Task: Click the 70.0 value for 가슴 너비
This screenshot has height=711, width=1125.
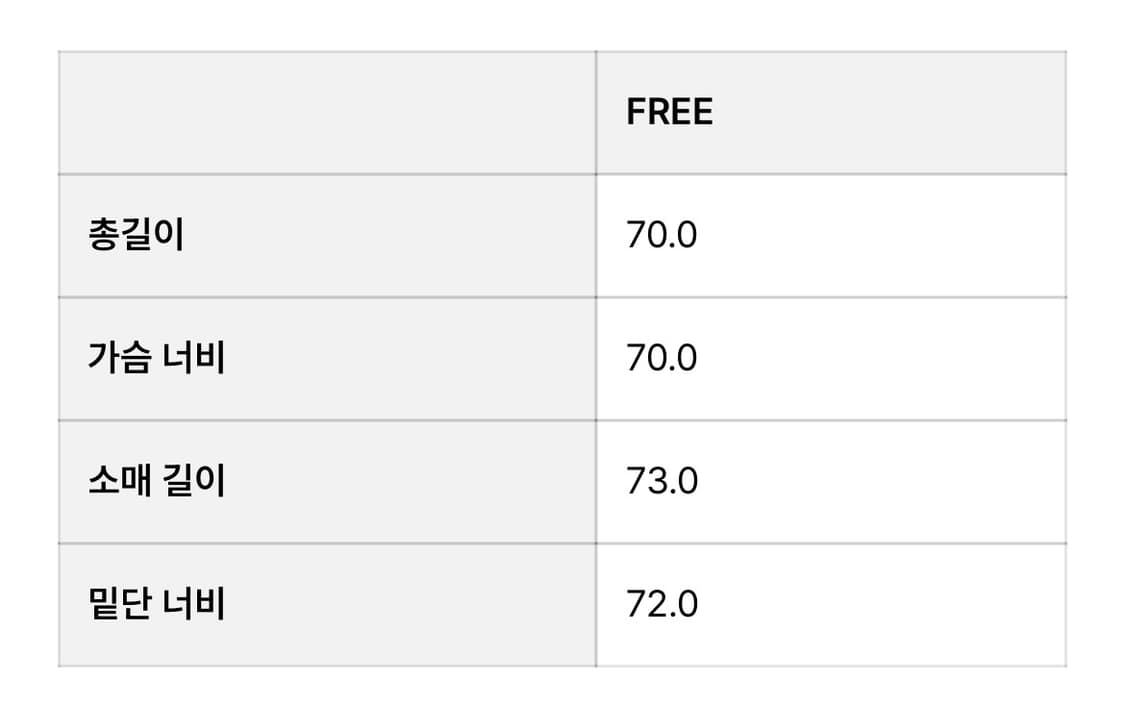Action: pyautogui.click(x=661, y=358)
